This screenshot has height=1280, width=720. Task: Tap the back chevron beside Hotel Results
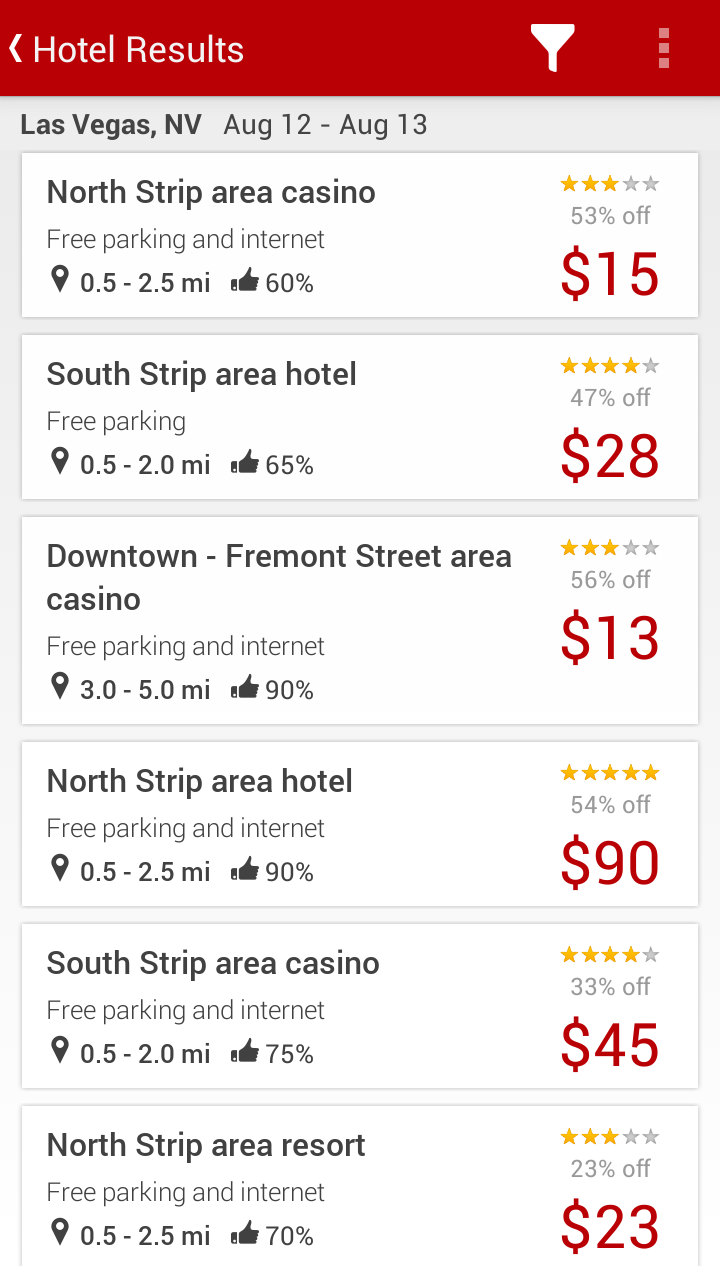(x=16, y=48)
